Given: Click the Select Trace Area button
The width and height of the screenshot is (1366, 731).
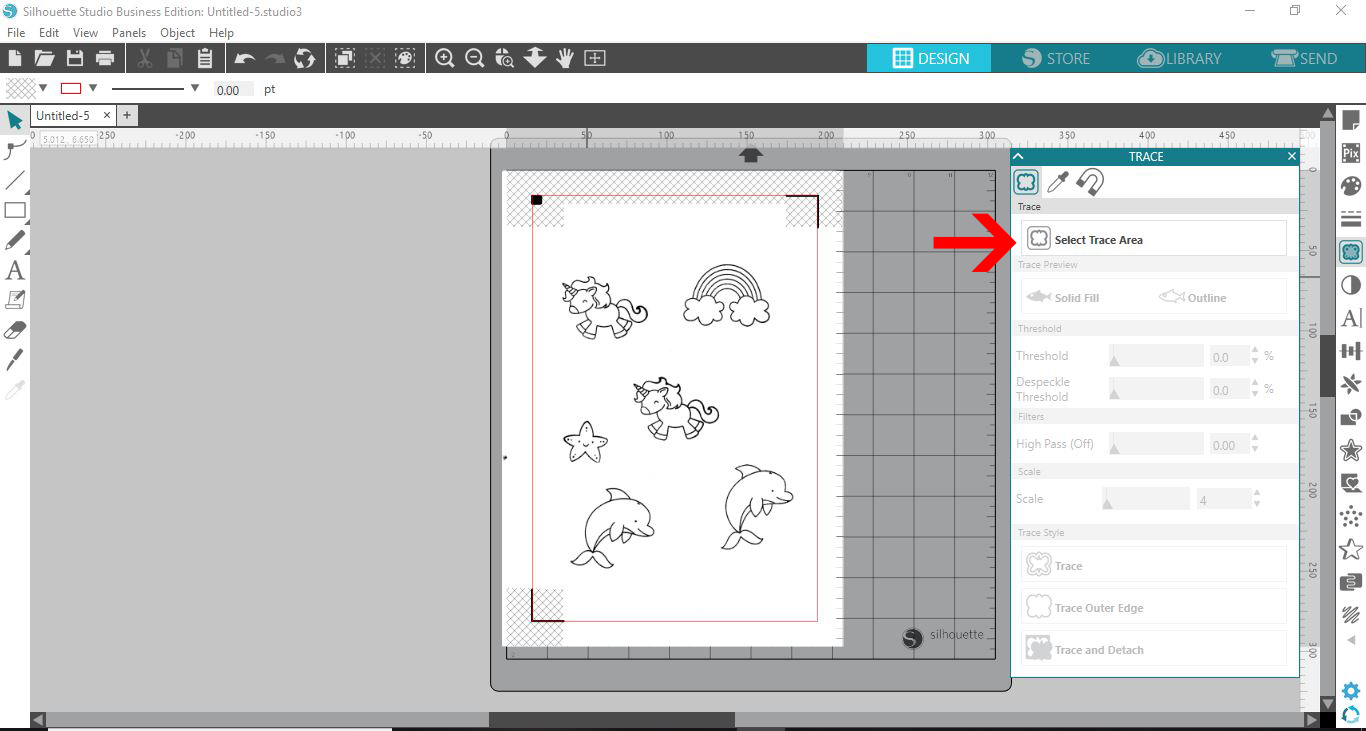Looking at the screenshot, I should [x=1154, y=239].
